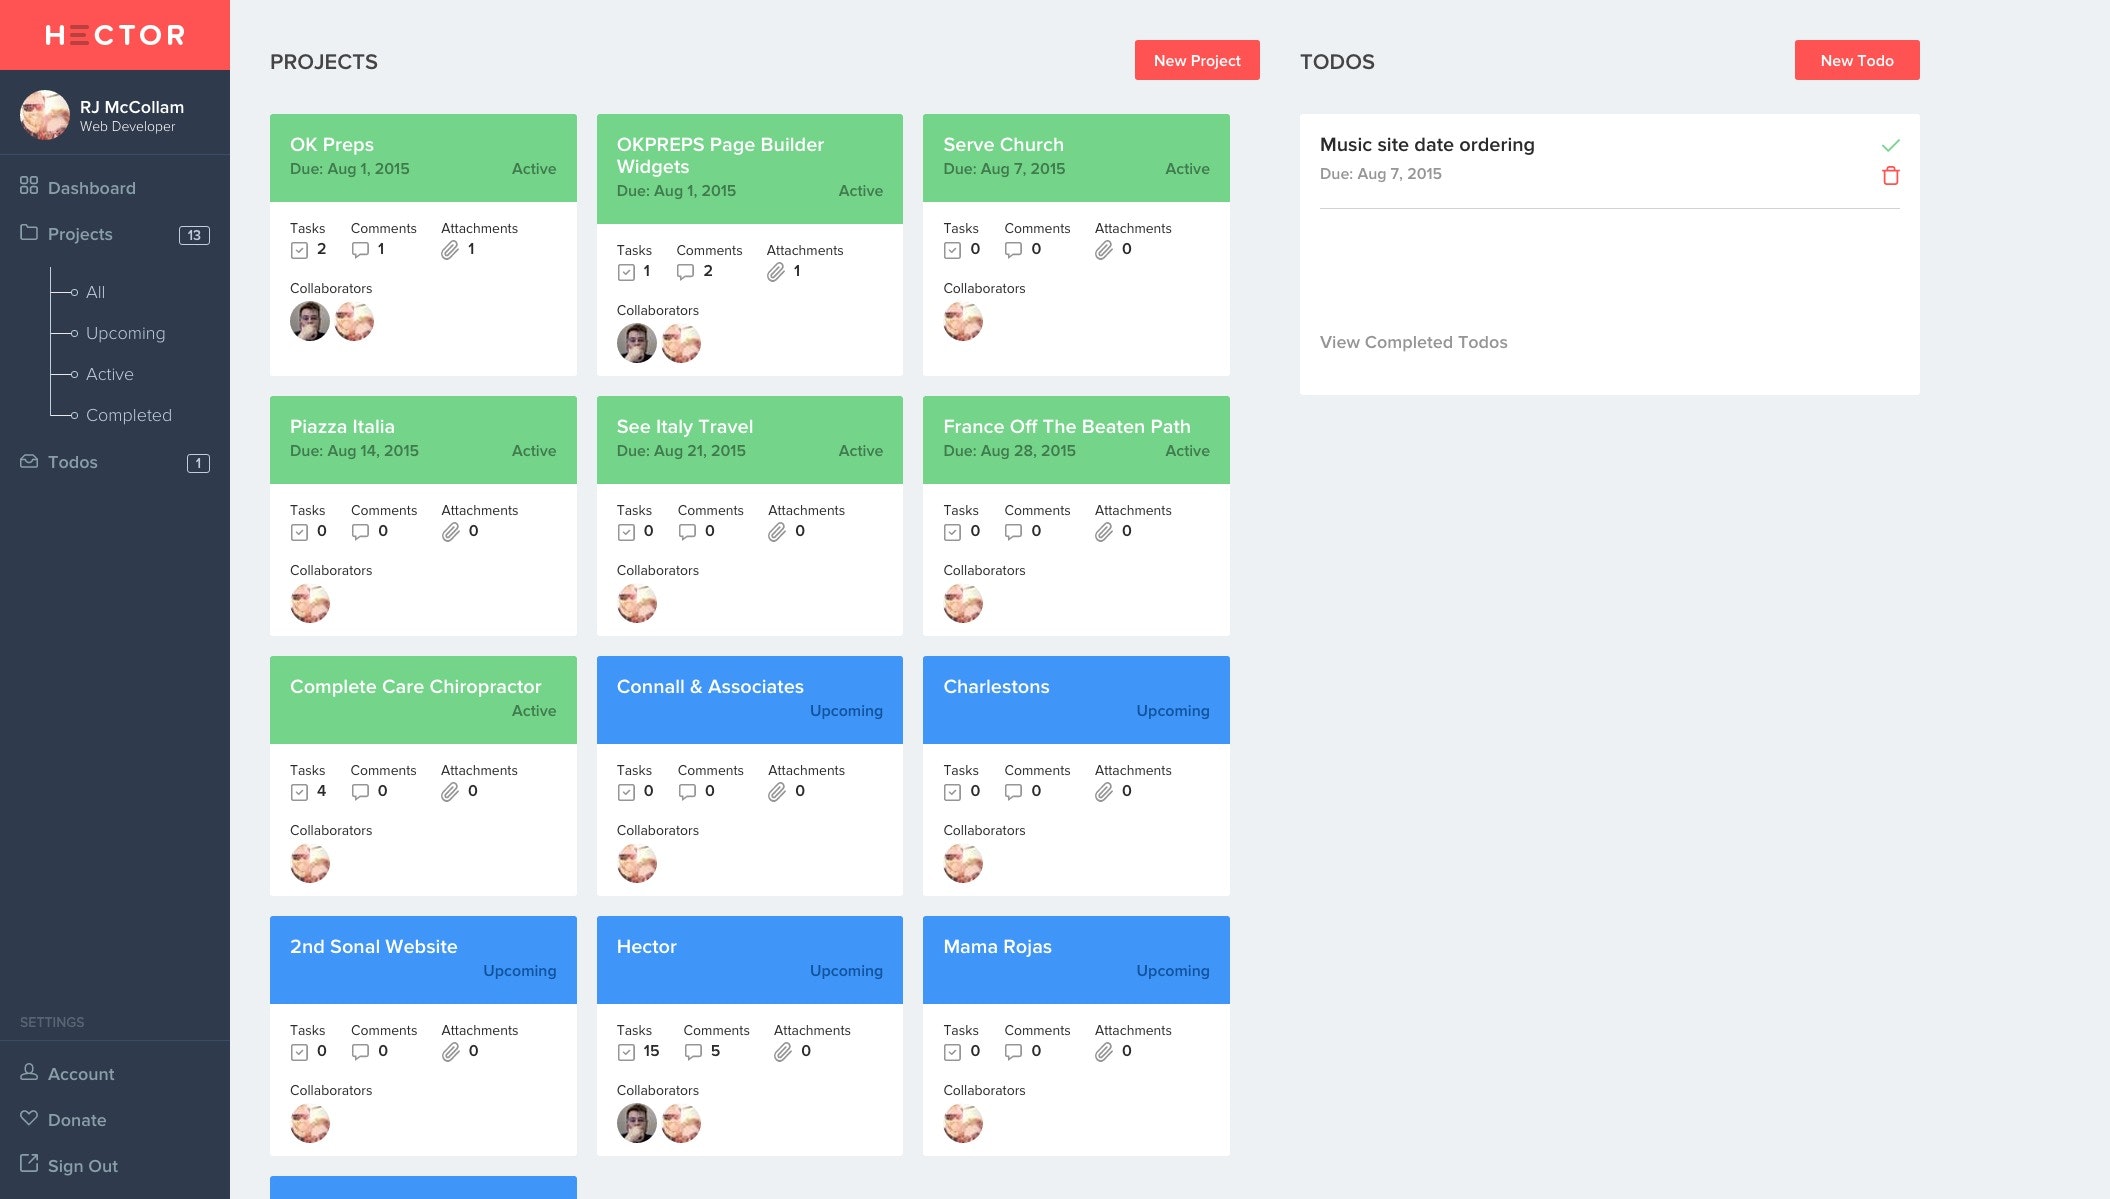Screen dimensions: 2110x1199
Task: Select the Completed projects filter
Action: [128, 415]
